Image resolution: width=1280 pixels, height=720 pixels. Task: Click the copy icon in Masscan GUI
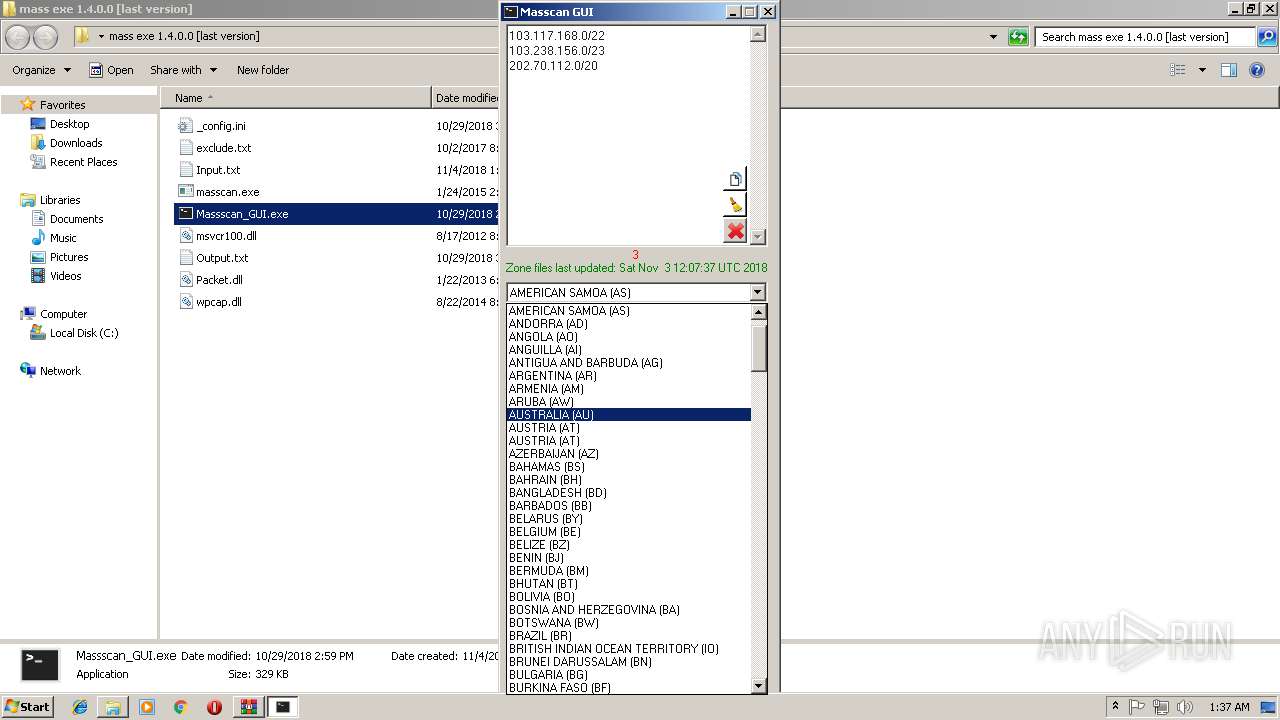(x=735, y=180)
